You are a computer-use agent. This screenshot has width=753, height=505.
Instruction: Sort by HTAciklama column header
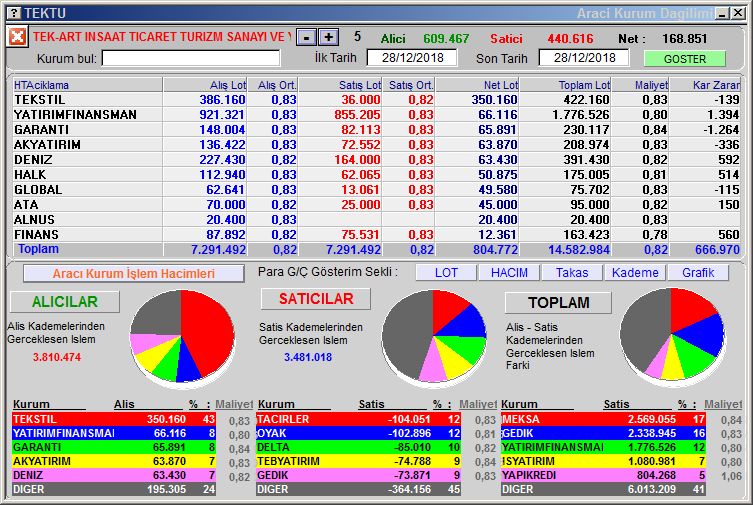(87, 85)
